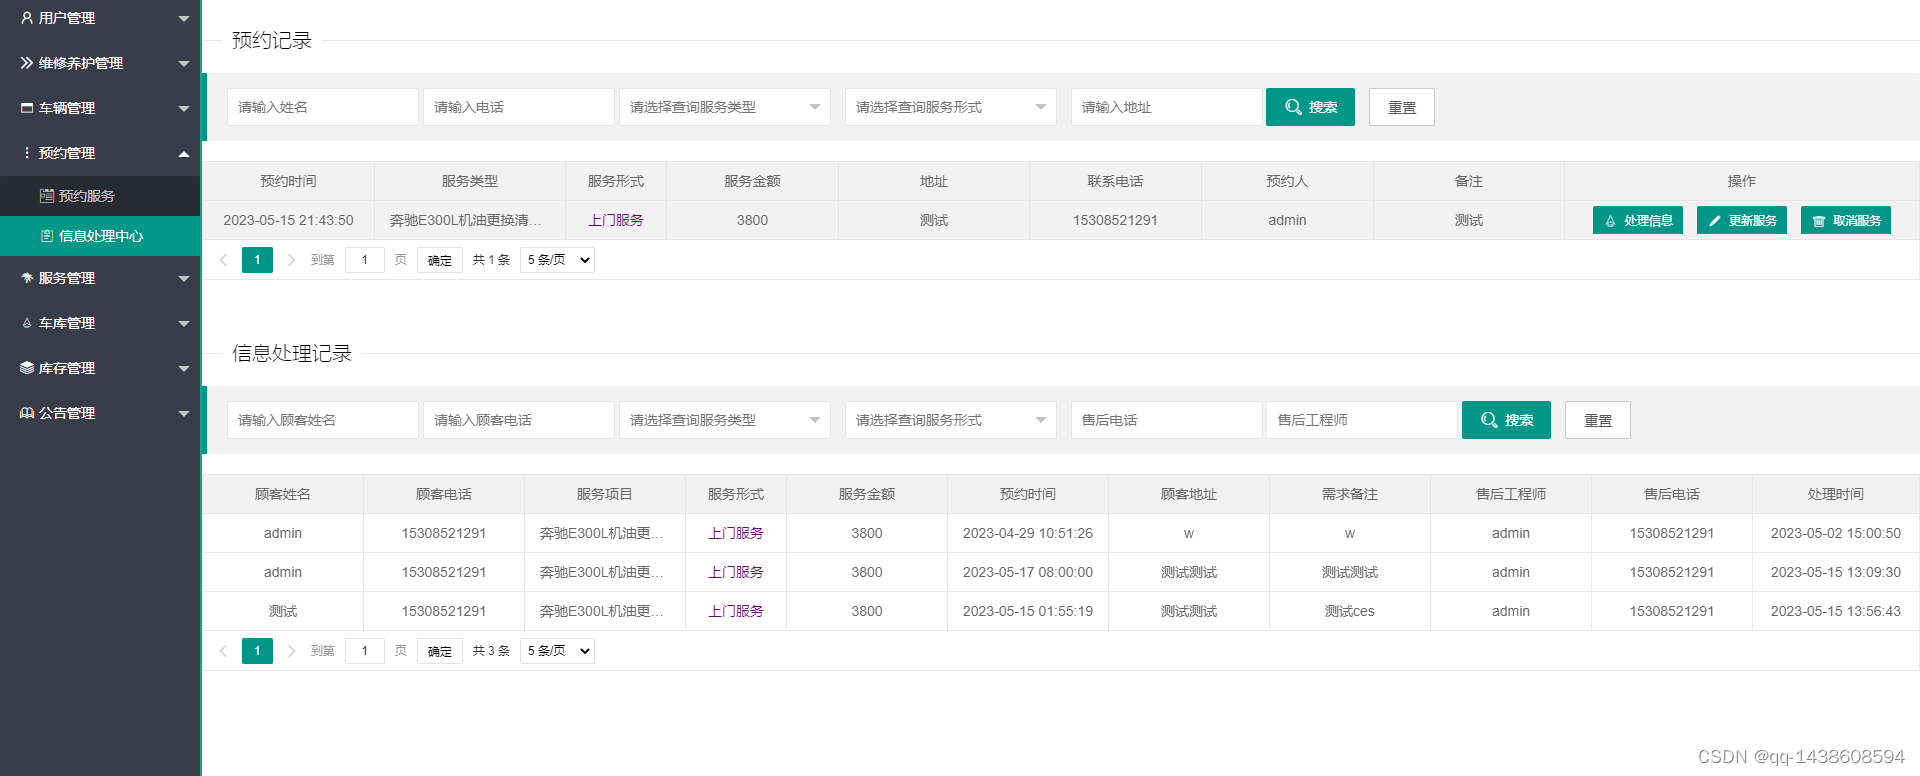Click the magnifier icon in the 信息处理记录 search button

tap(1489, 420)
